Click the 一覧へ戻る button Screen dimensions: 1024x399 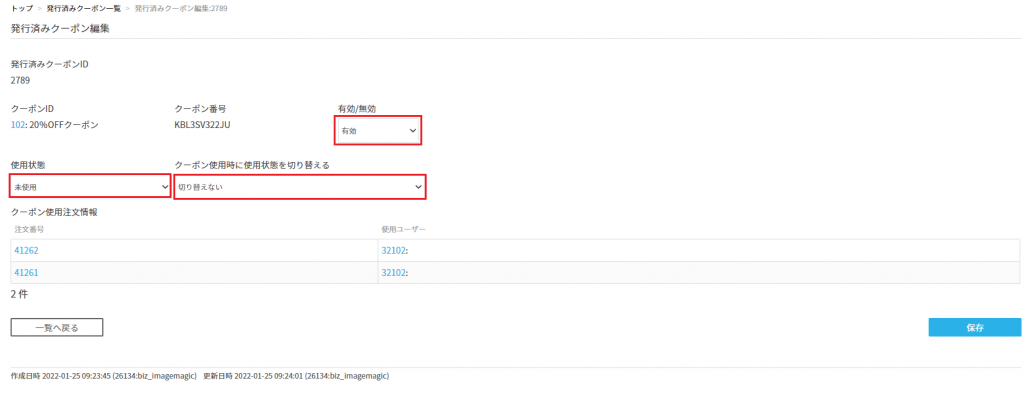tap(57, 328)
